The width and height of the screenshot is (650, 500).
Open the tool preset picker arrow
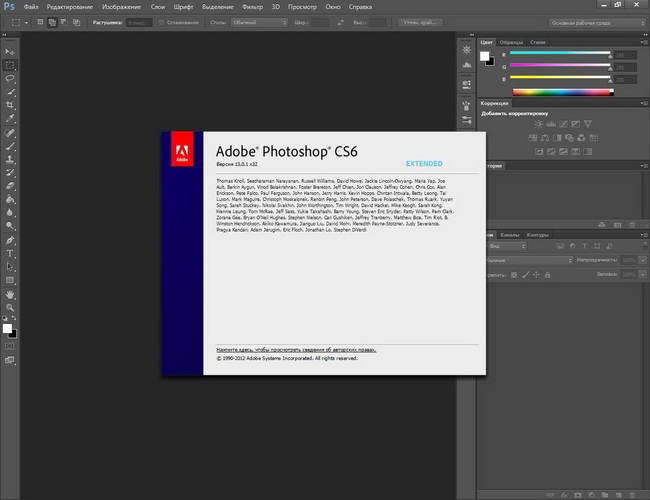point(26,23)
